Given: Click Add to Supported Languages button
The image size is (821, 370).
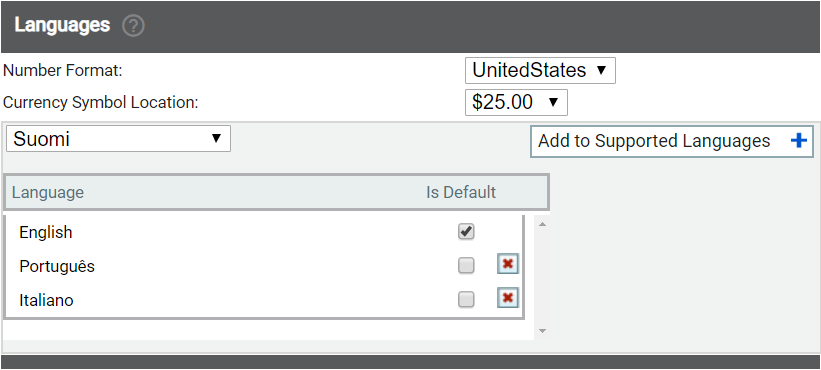Looking at the screenshot, I should click(x=672, y=141).
